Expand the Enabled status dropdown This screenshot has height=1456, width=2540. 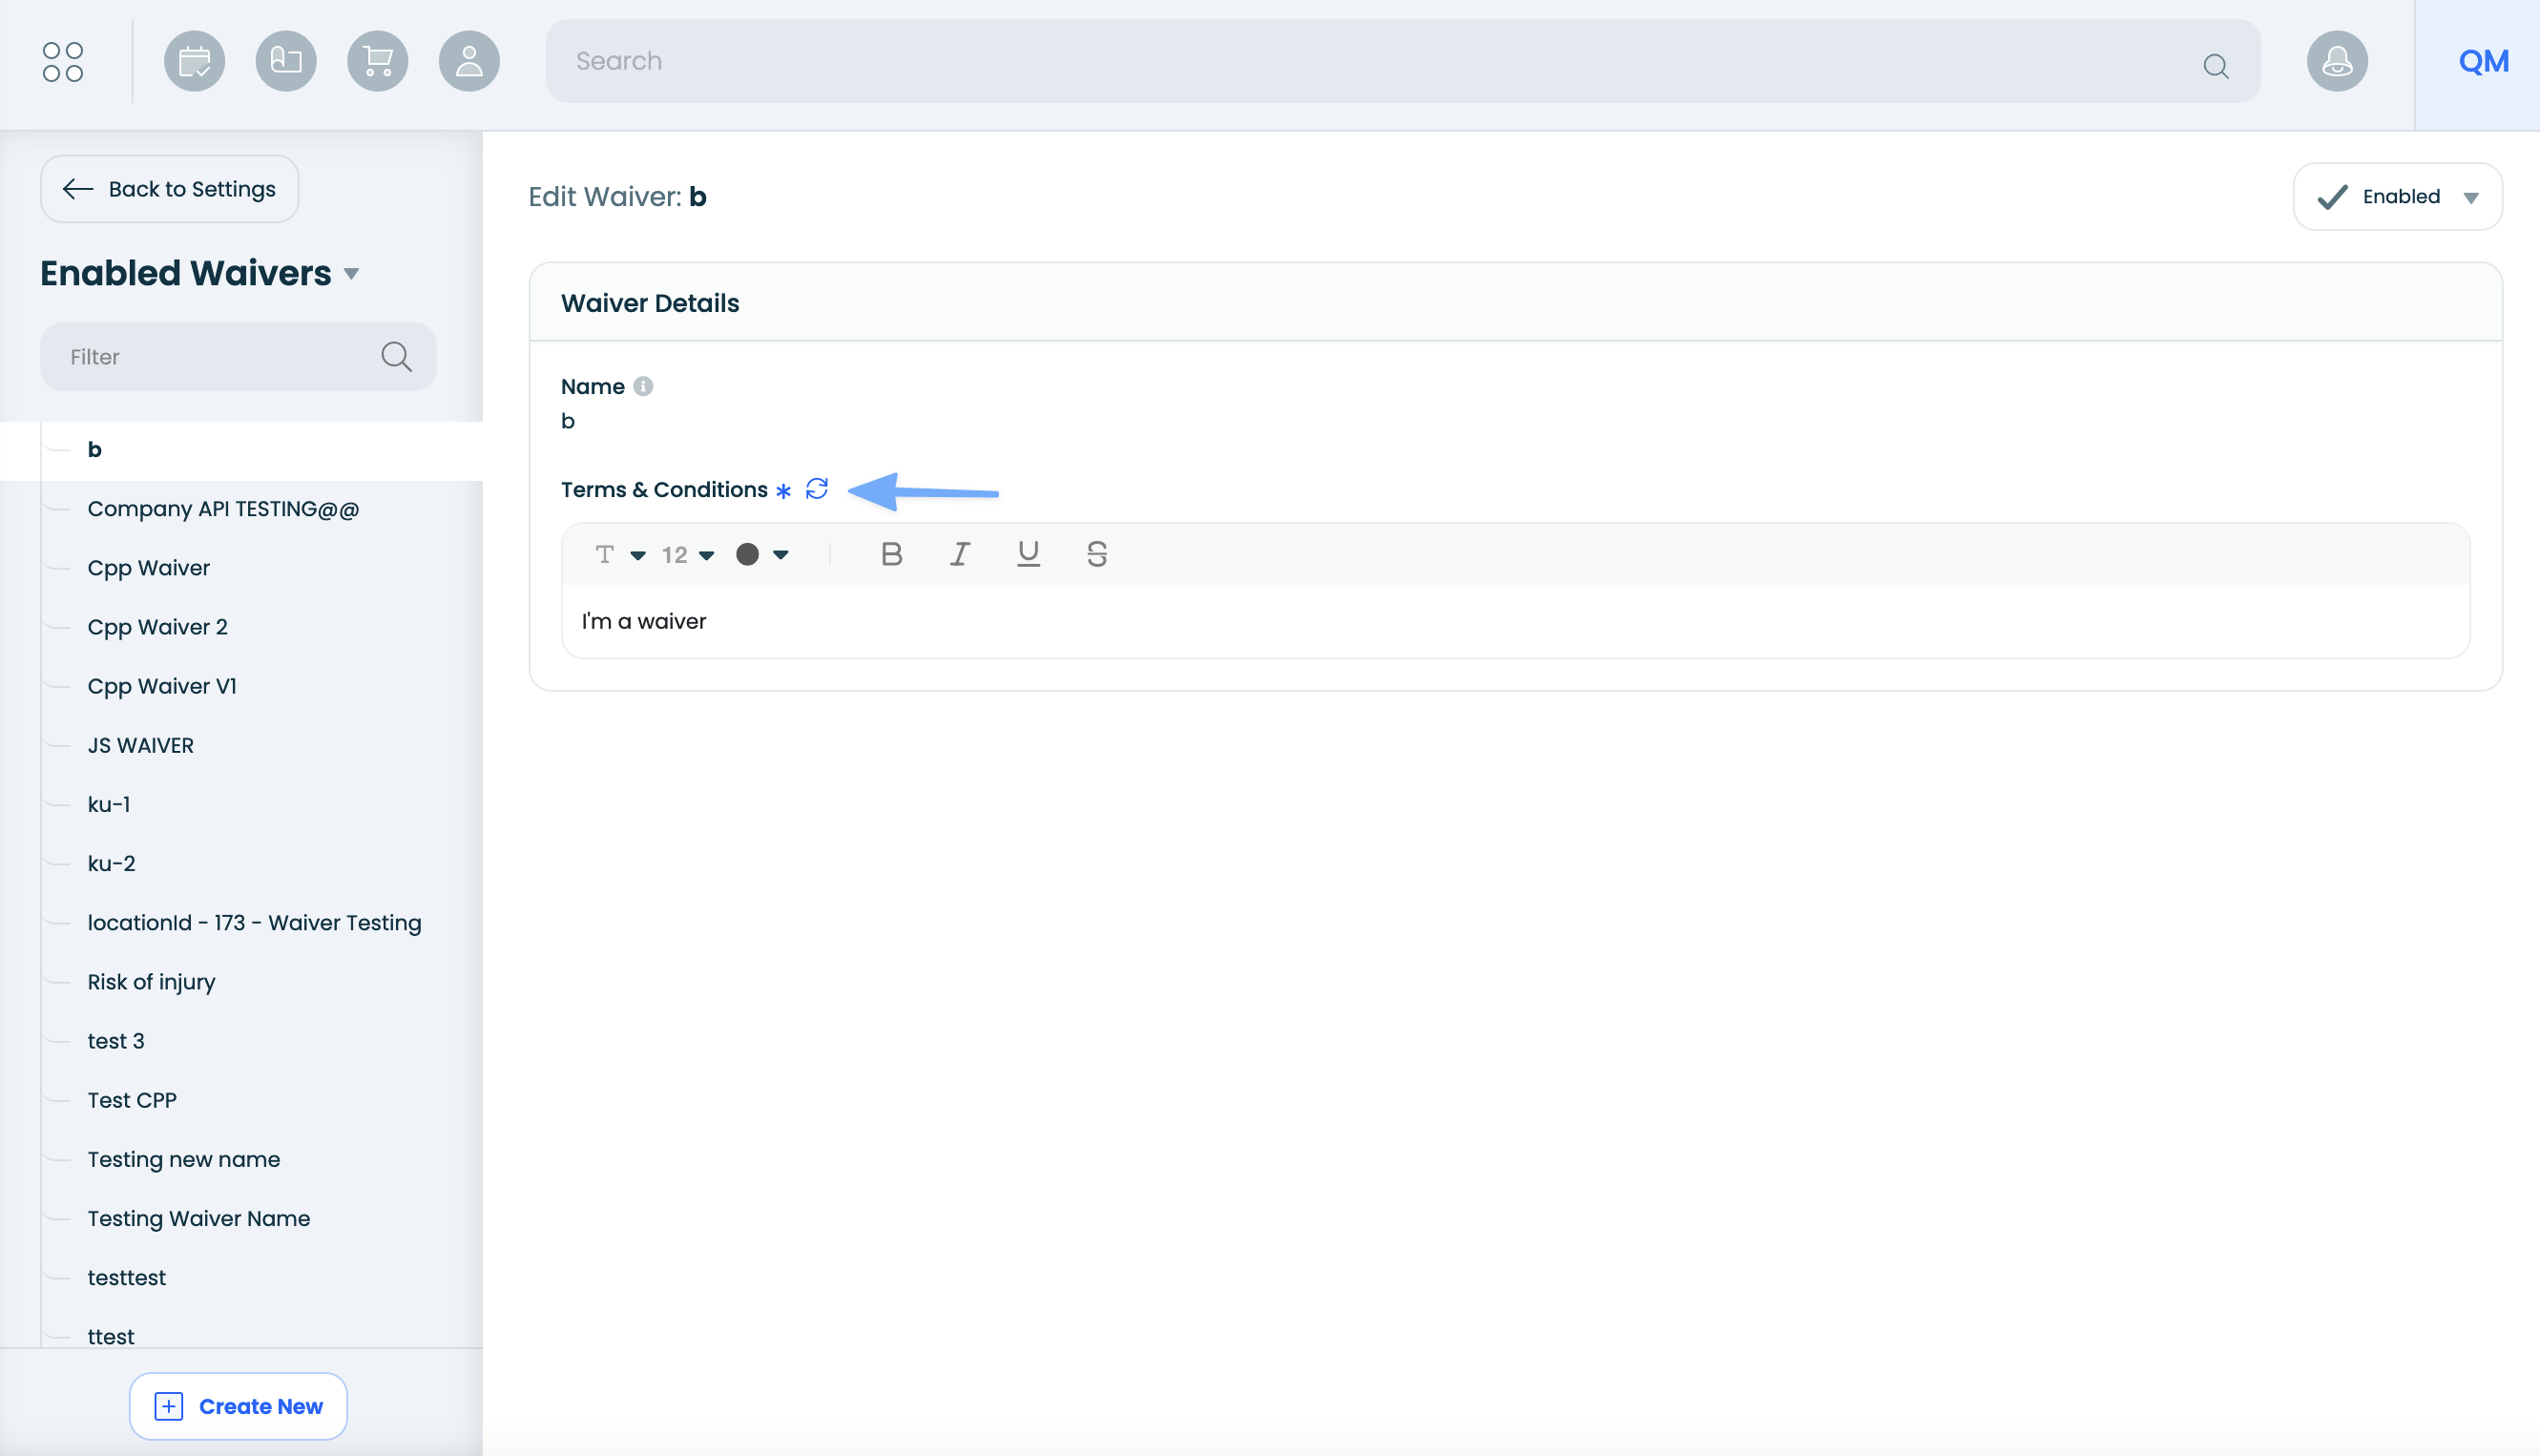pos(2397,197)
